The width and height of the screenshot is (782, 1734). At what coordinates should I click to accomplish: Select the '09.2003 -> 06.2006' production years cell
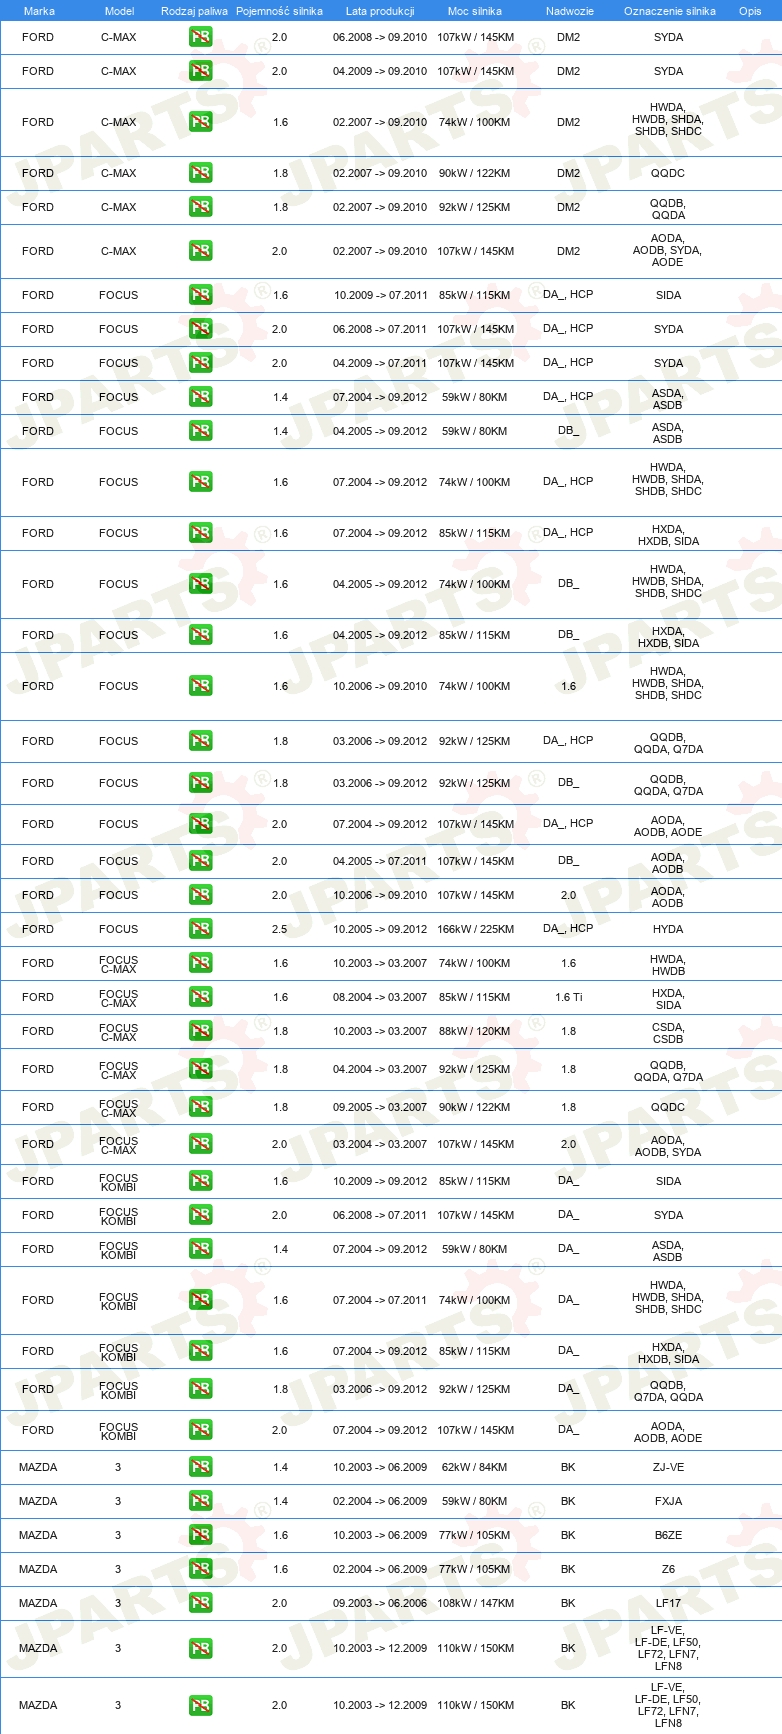[380, 1603]
